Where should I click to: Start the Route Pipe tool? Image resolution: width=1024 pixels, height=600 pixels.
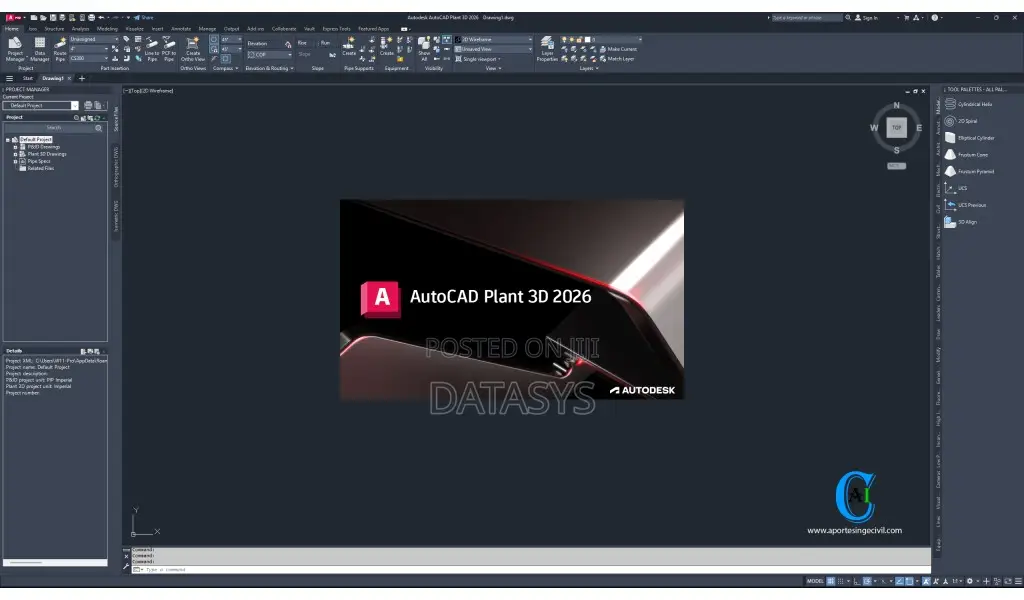60,50
